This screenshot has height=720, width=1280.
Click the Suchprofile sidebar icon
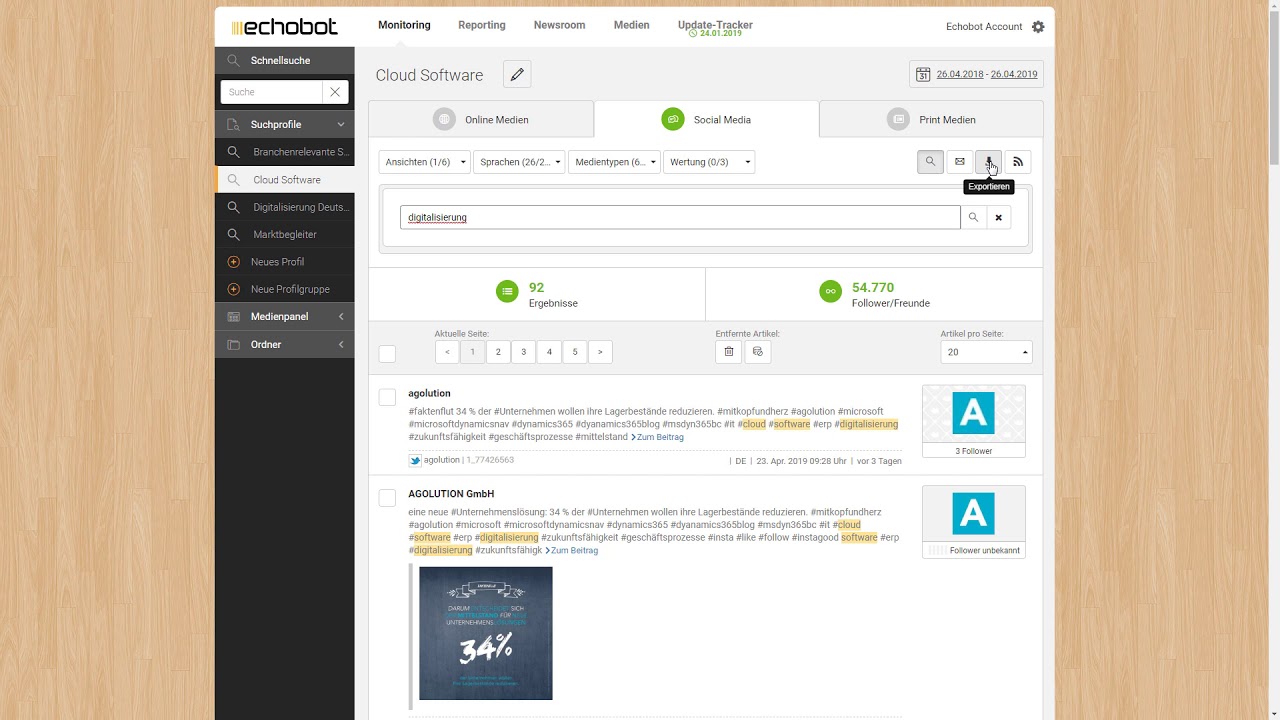tap(233, 125)
